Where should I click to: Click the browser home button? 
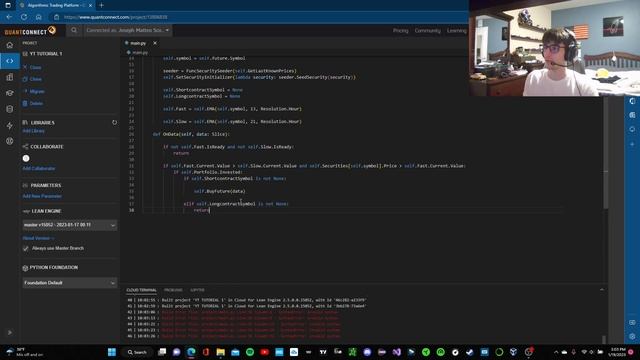pos(38,17)
